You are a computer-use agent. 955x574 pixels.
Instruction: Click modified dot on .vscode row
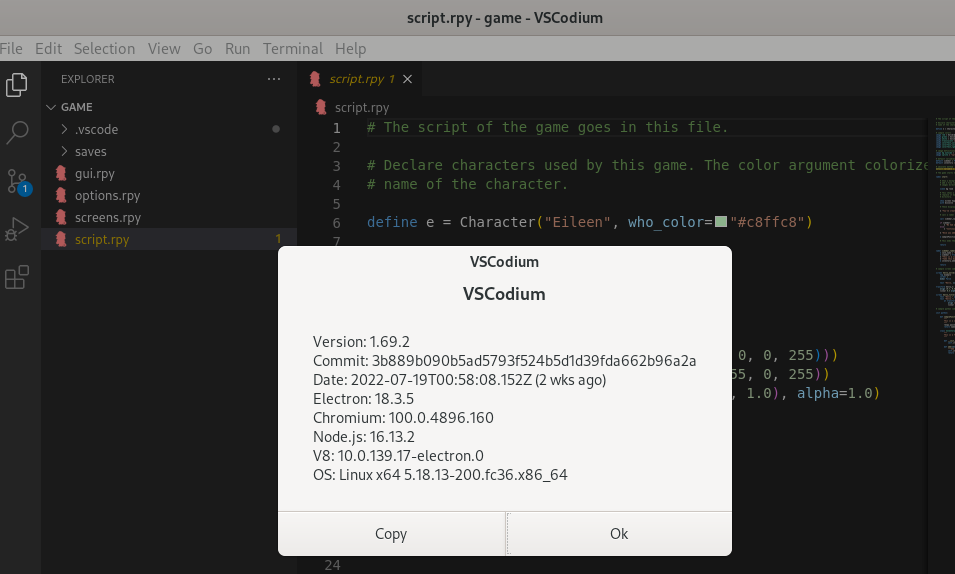tap(276, 129)
